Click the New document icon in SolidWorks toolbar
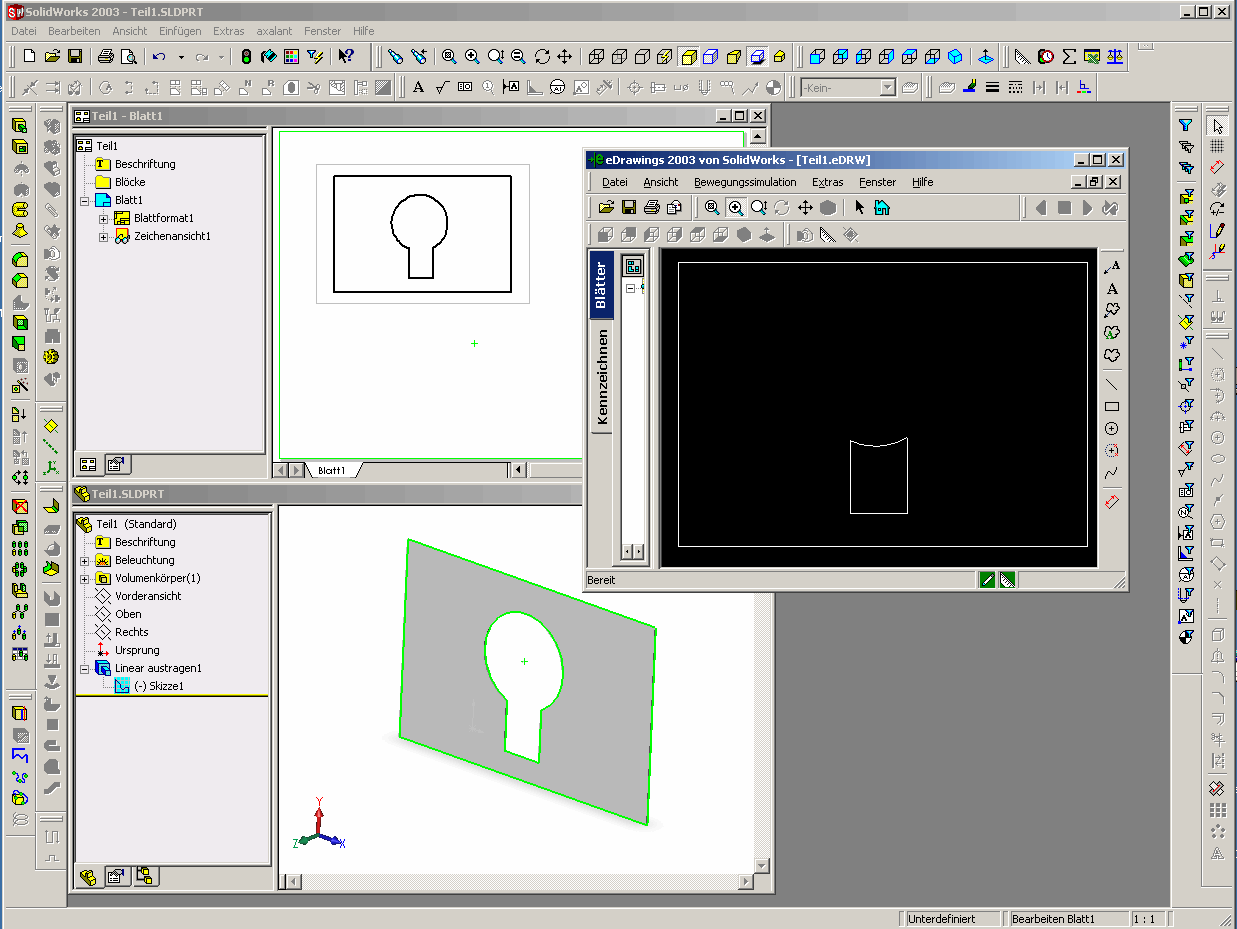The width and height of the screenshot is (1237, 929). [x=29, y=57]
